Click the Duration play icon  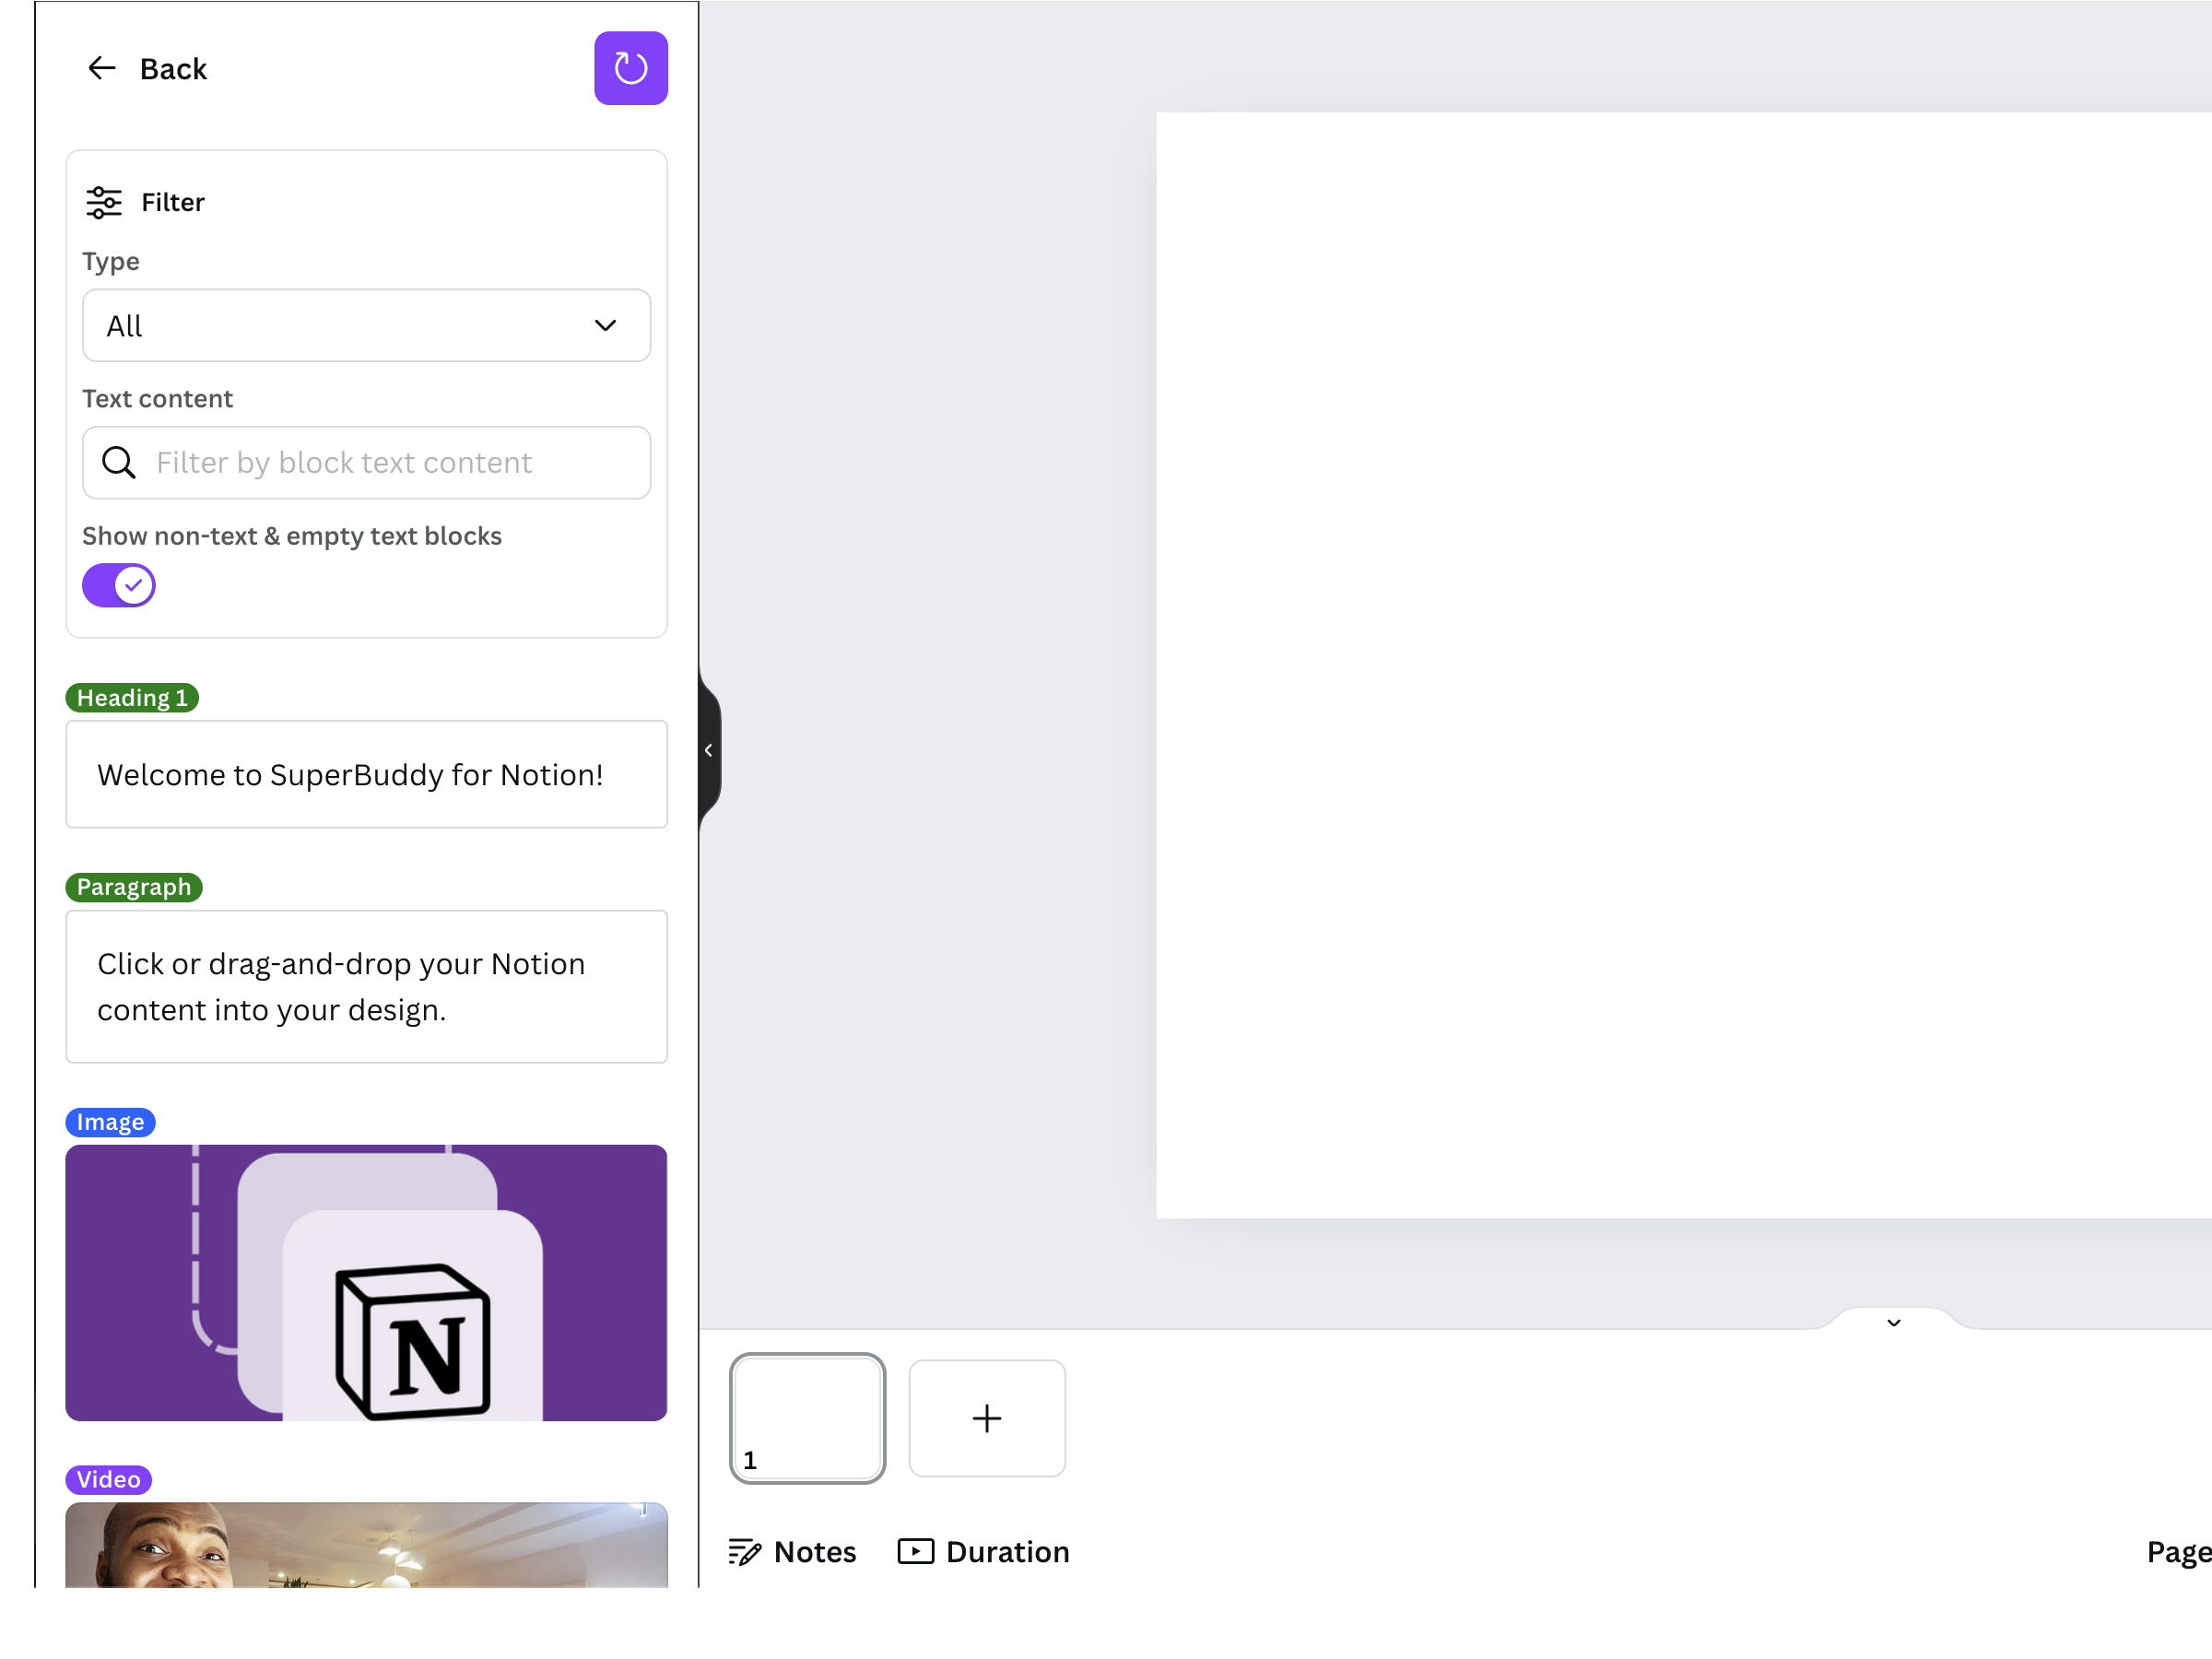tap(915, 1551)
